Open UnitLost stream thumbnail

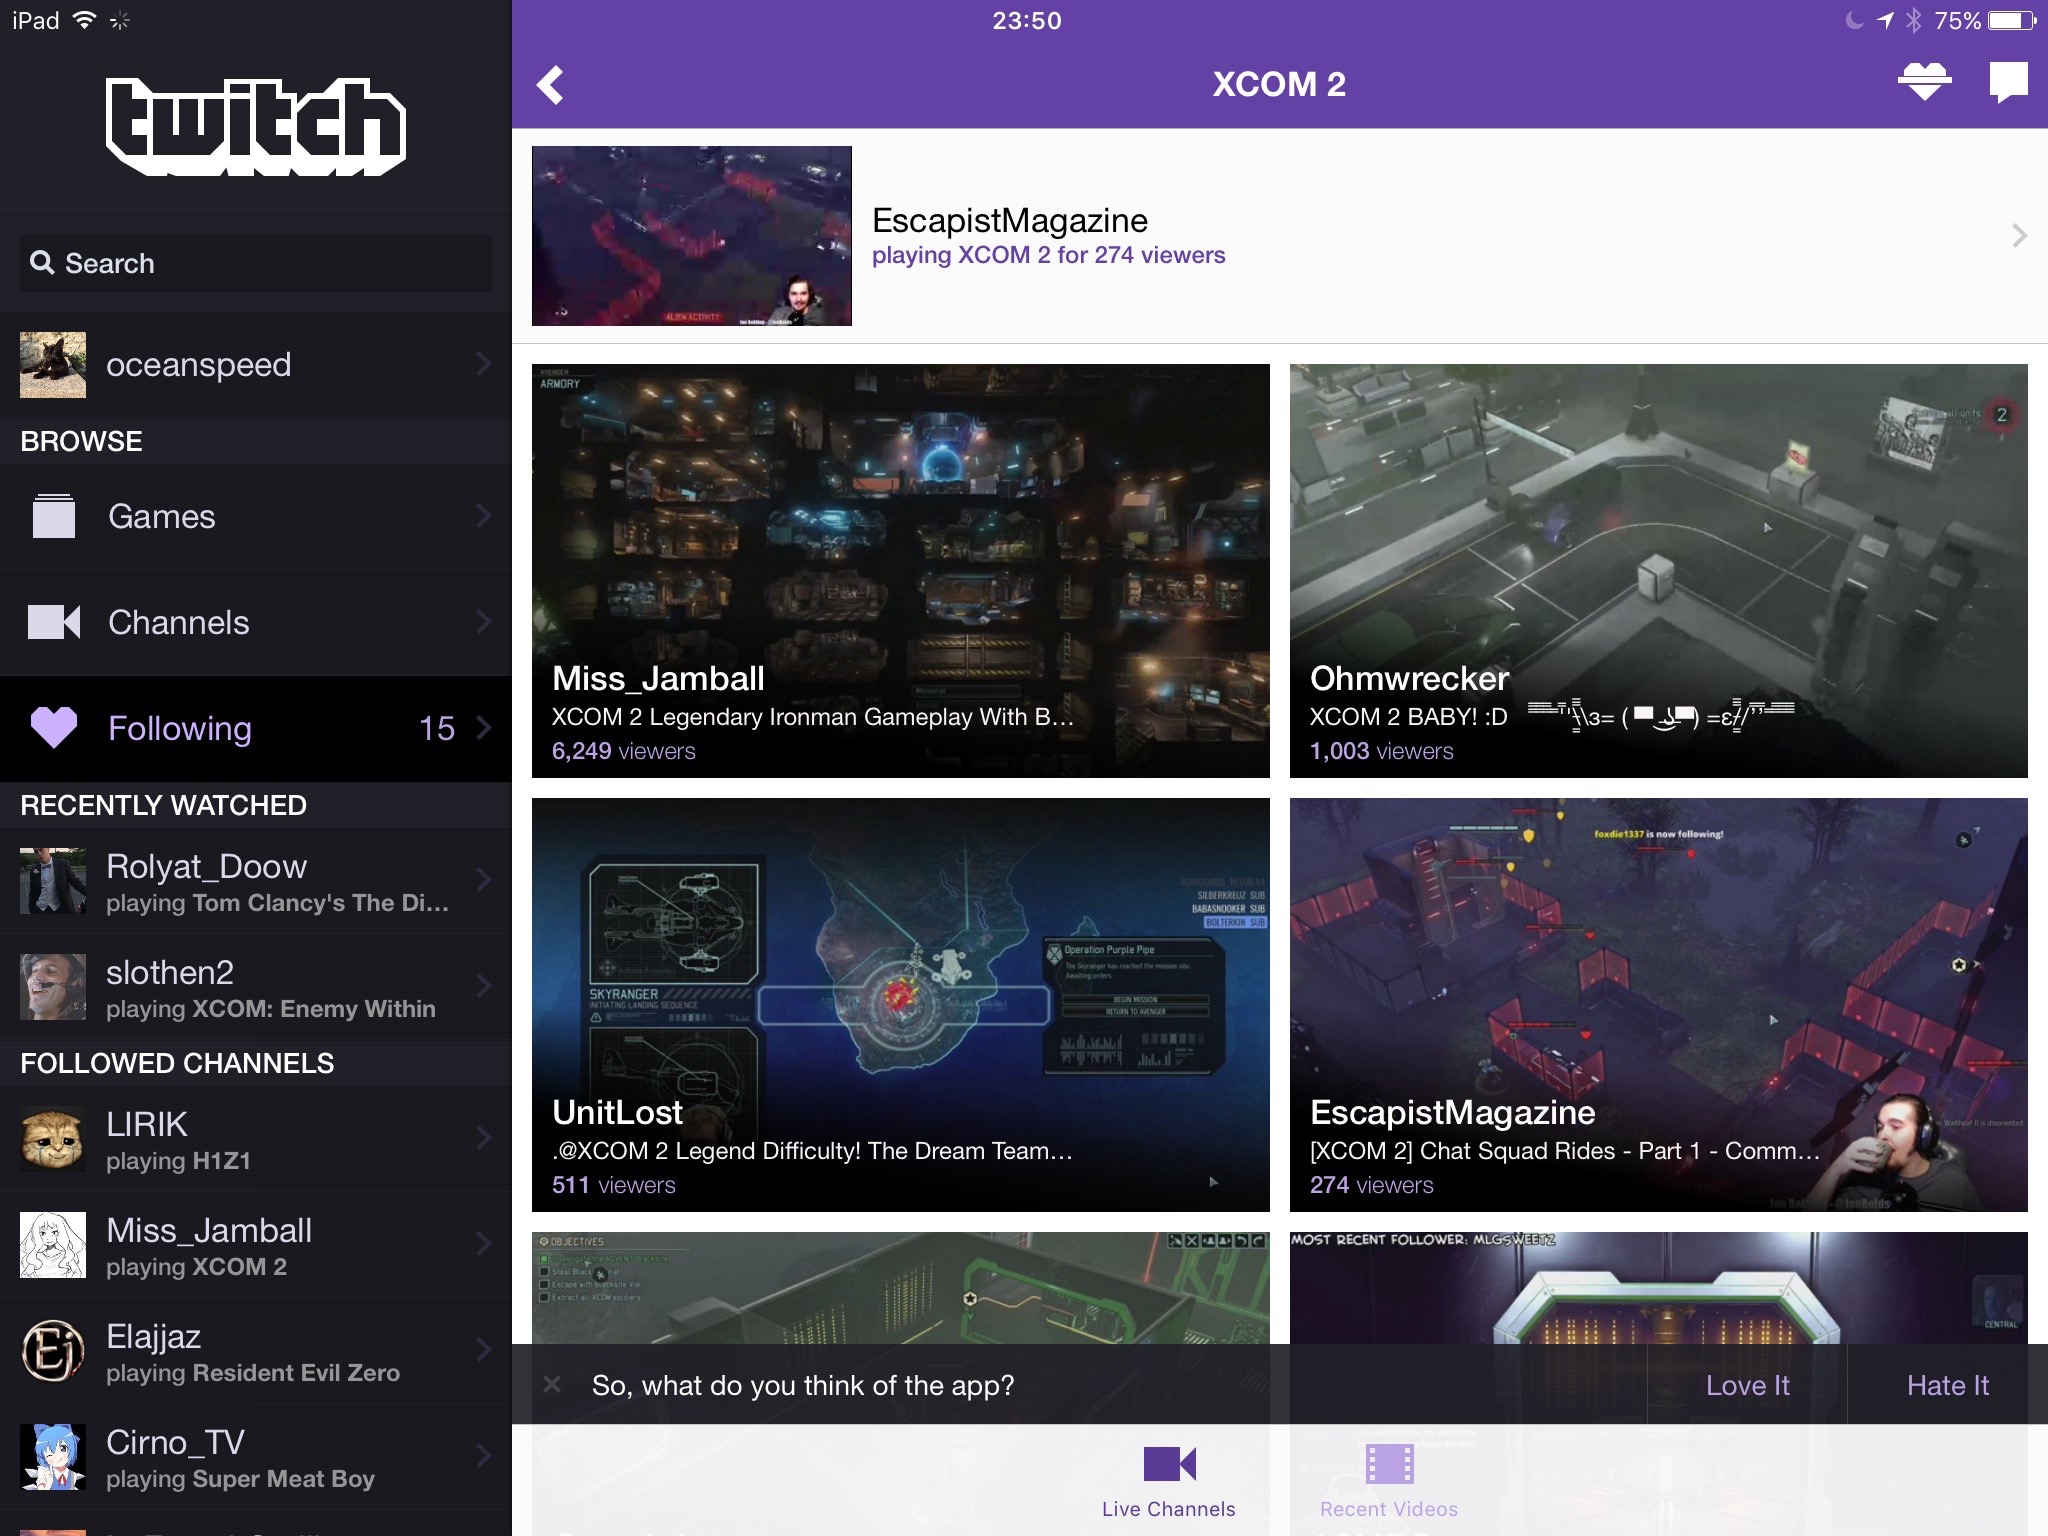tap(900, 1004)
